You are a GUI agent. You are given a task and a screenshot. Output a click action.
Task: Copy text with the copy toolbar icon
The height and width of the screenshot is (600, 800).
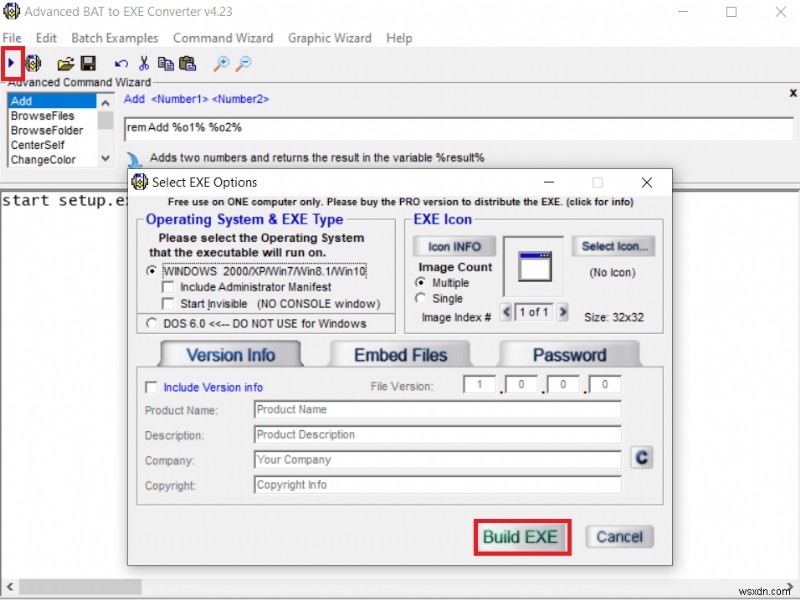coord(167,63)
